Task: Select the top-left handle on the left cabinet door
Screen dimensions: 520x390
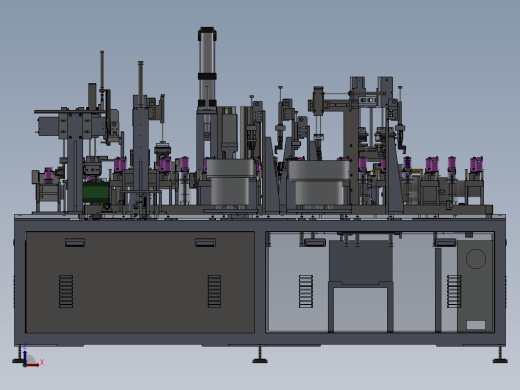Action: pos(75,242)
